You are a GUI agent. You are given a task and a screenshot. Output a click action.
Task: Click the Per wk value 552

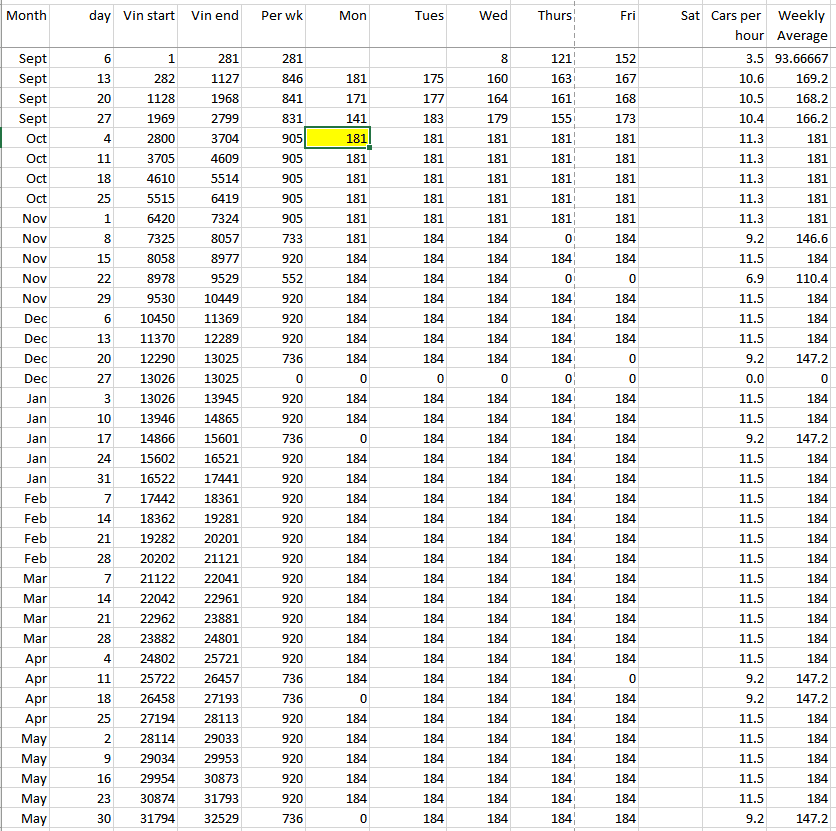tap(279, 279)
